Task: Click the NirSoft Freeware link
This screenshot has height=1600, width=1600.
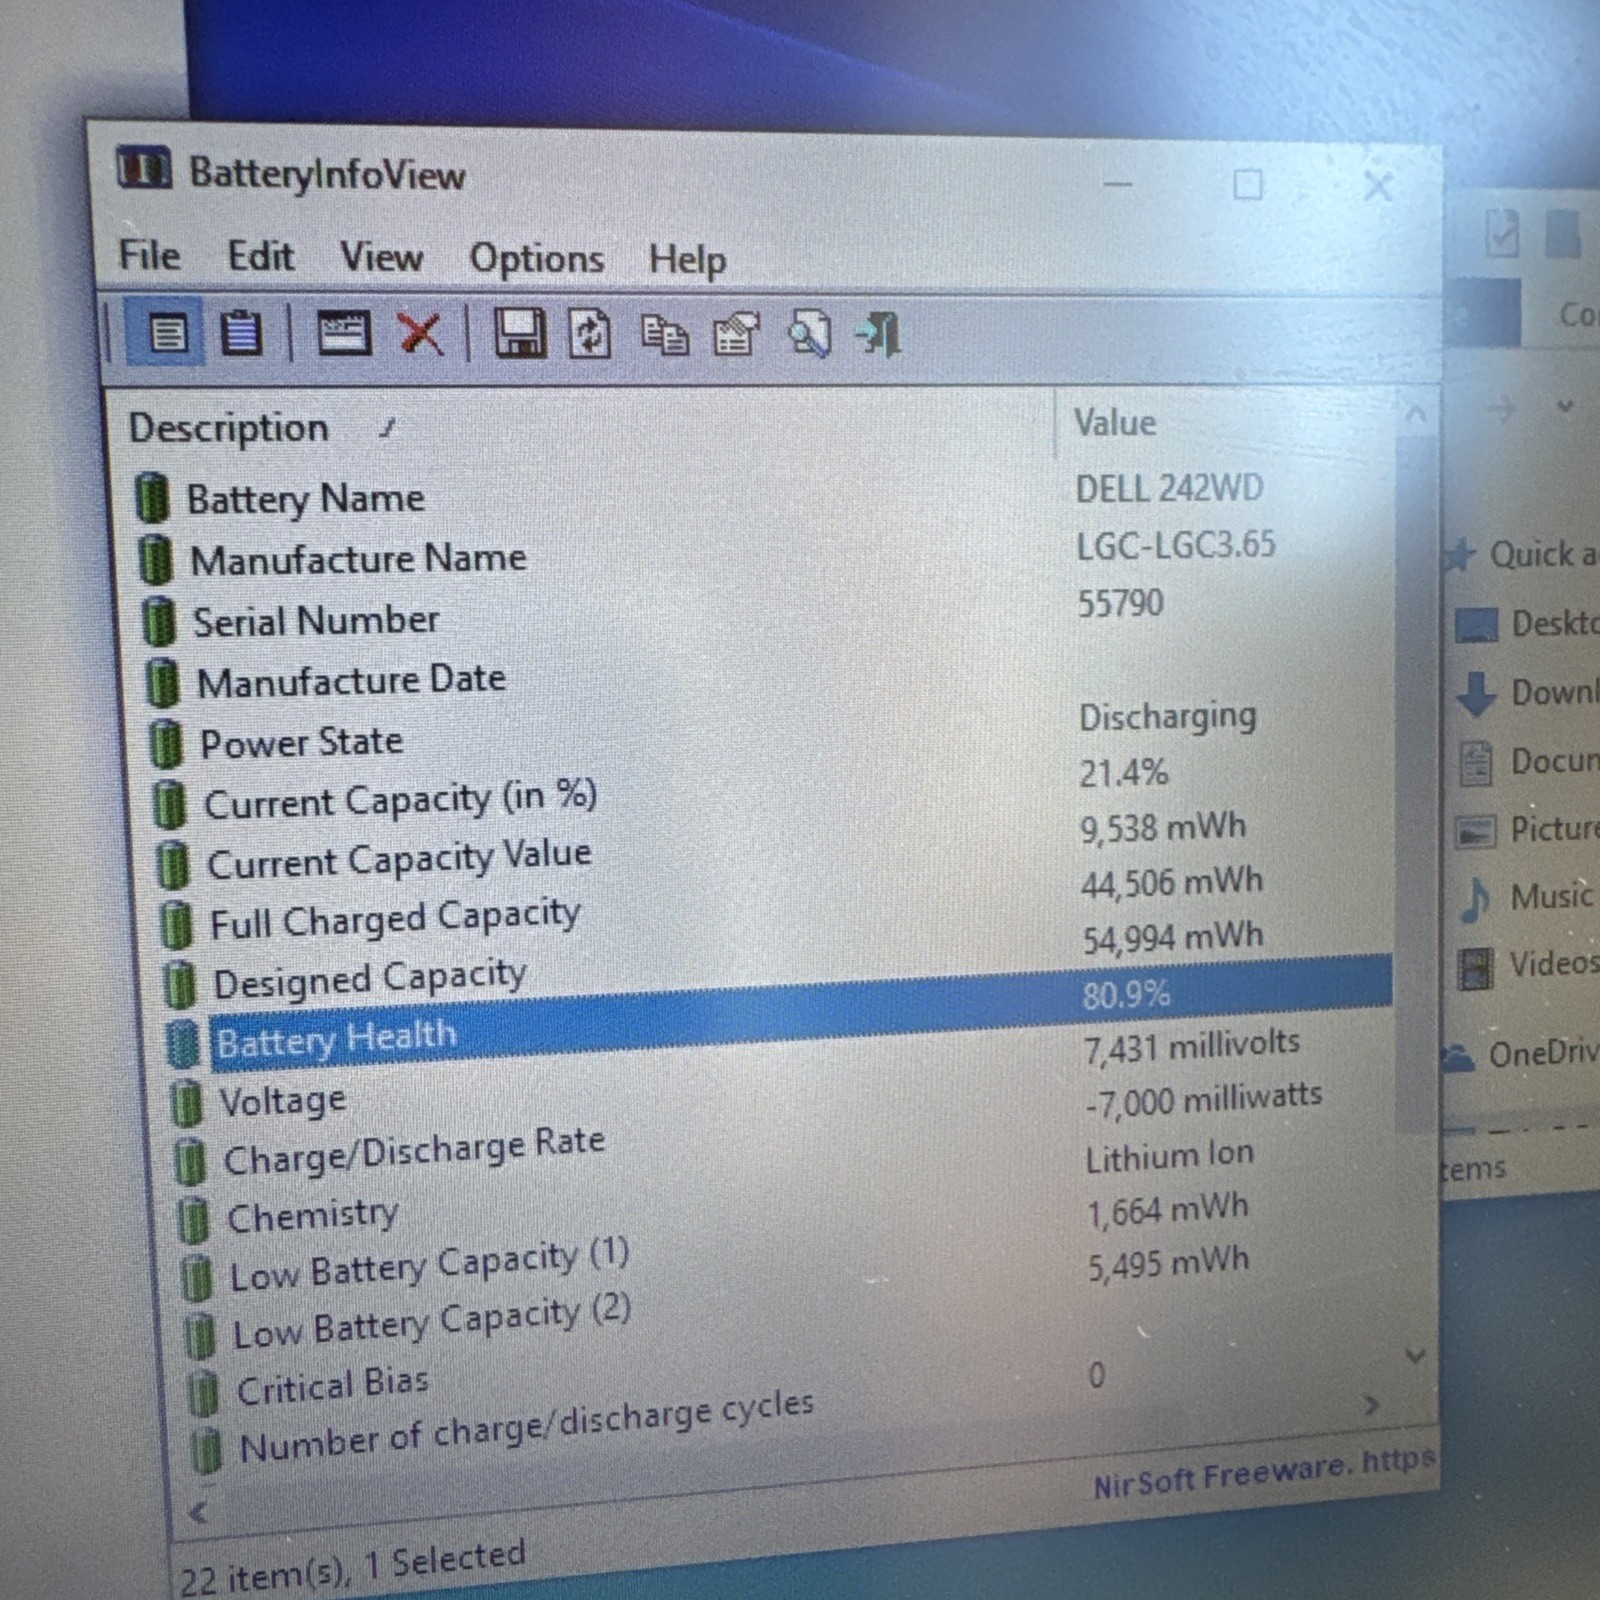Action: pos(1264,1473)
